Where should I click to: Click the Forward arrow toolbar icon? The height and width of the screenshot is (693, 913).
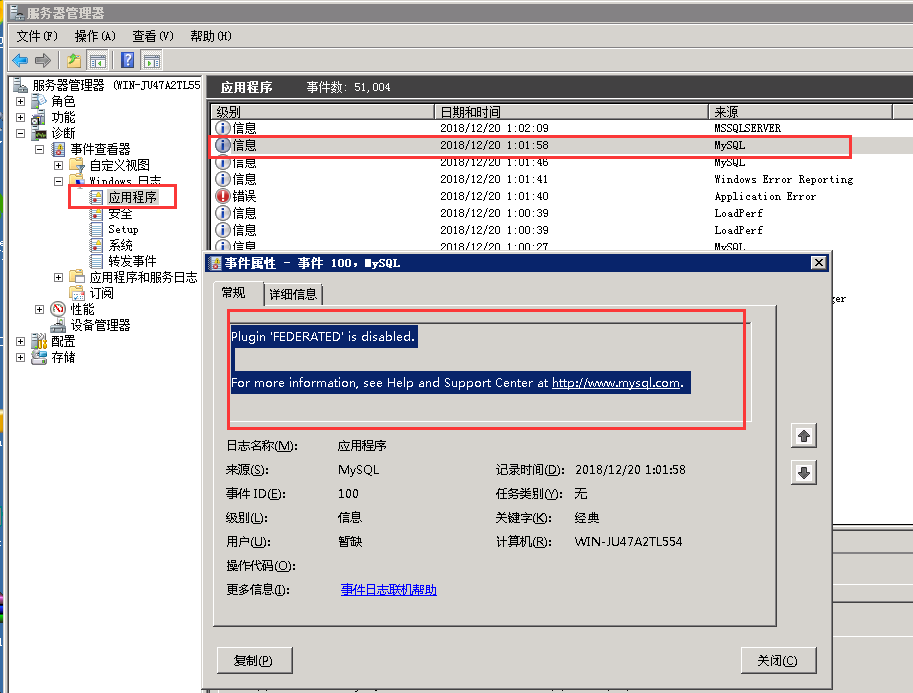[43, 60]
